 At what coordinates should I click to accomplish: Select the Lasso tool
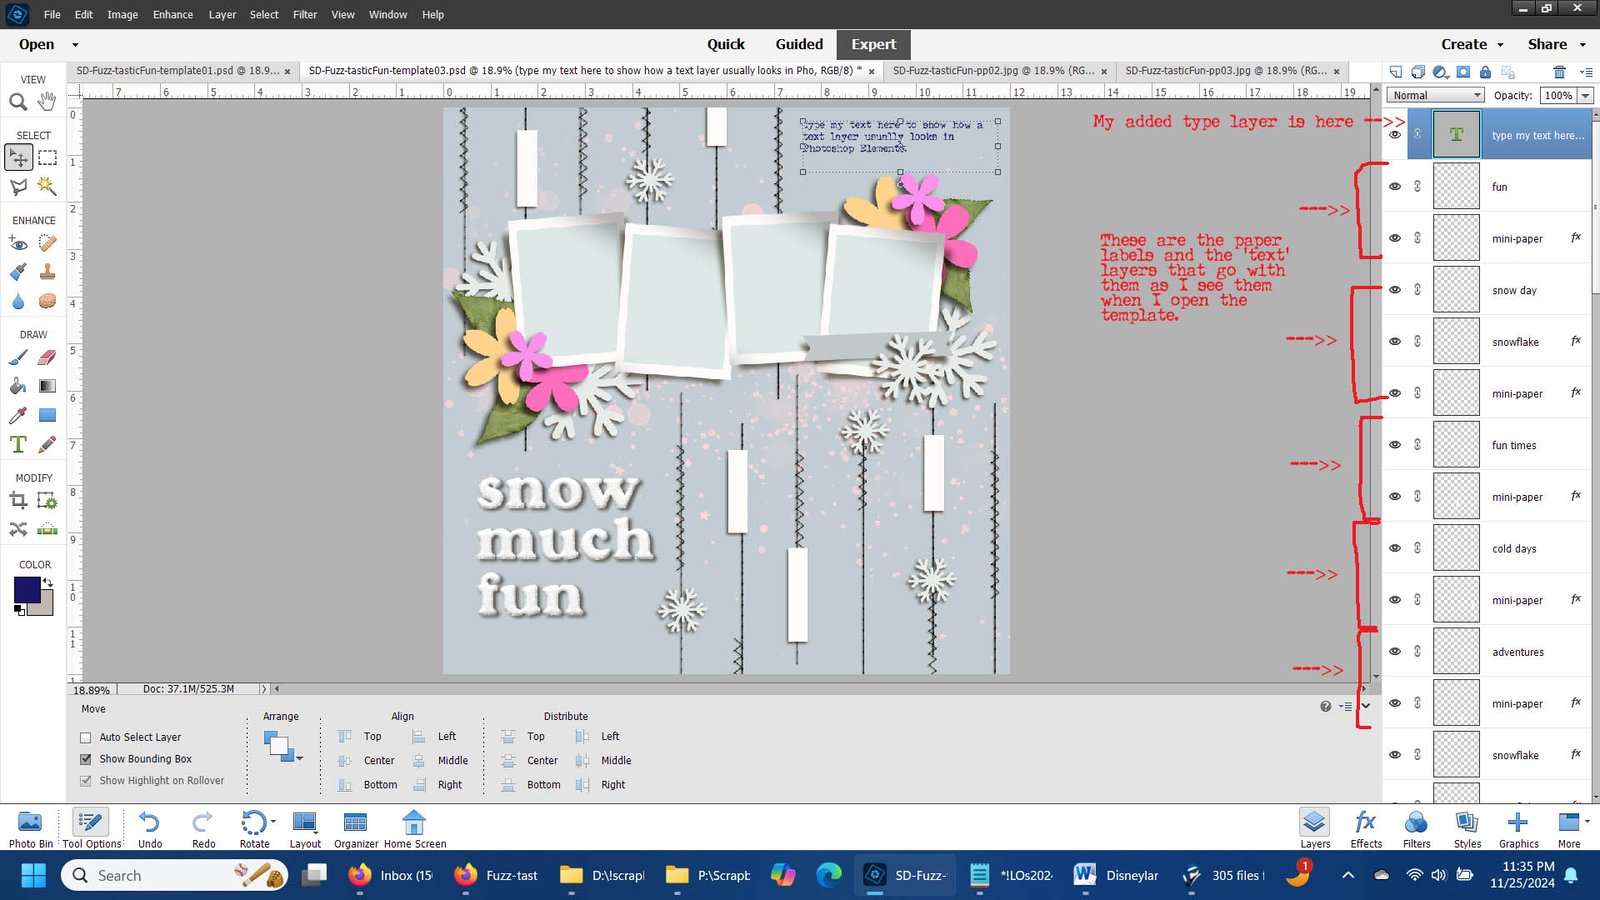tap(17, 186)
